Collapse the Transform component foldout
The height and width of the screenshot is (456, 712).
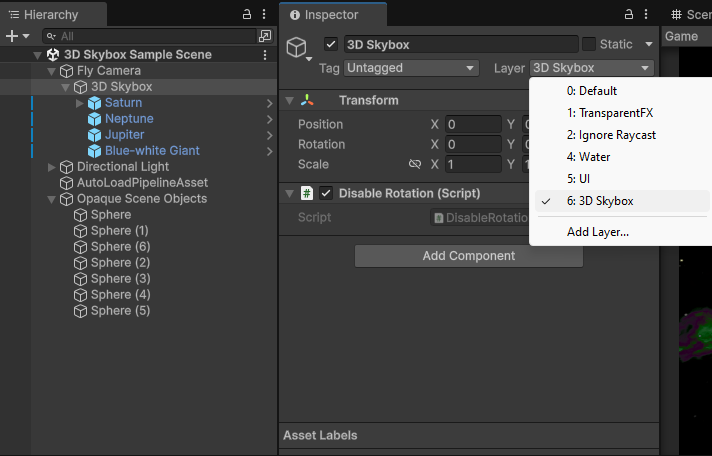click(x=289, y=101)
